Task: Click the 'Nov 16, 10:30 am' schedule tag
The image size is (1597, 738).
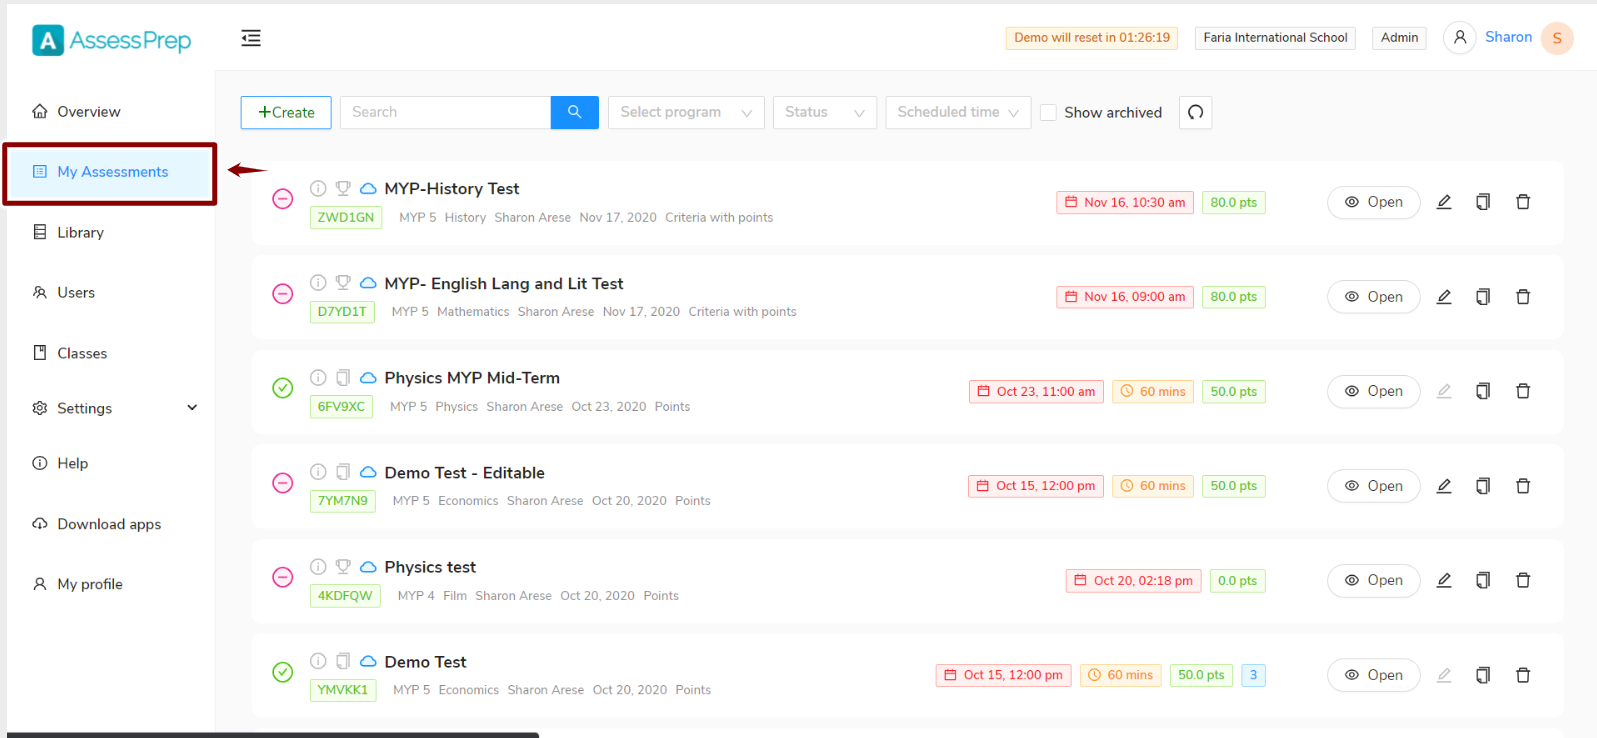Action: (x=1125, y=202)
